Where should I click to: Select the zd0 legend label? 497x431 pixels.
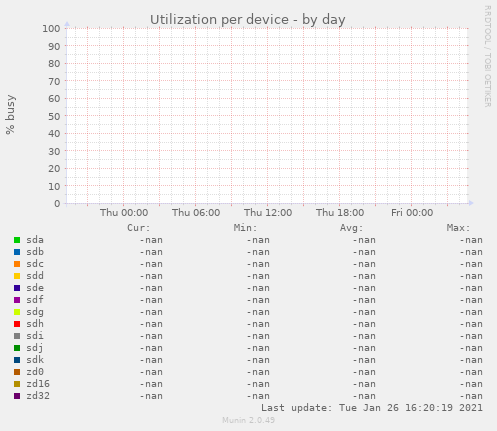tap(35, 372)
